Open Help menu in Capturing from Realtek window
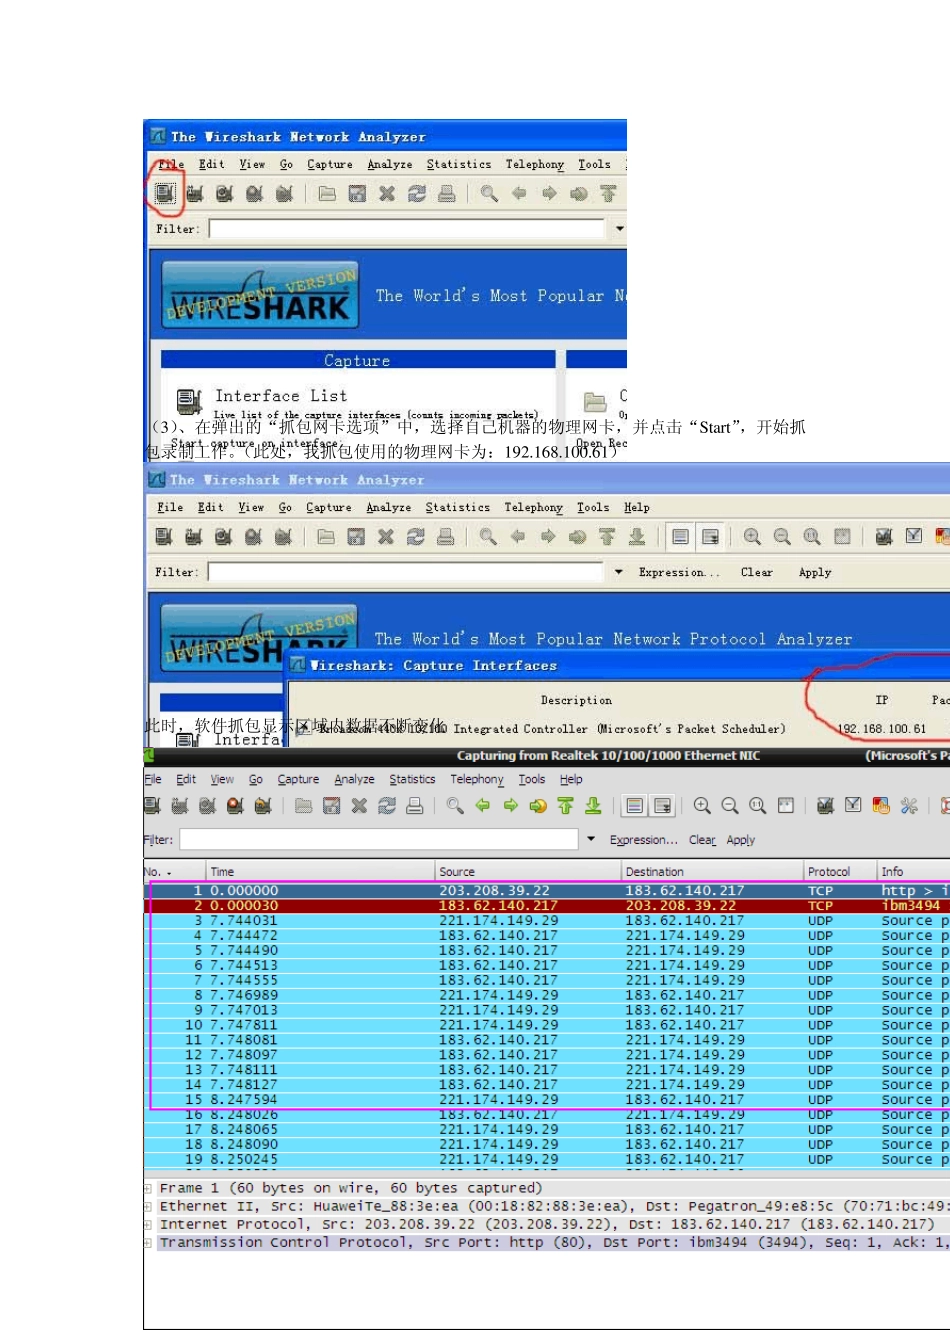 [571, 780]
